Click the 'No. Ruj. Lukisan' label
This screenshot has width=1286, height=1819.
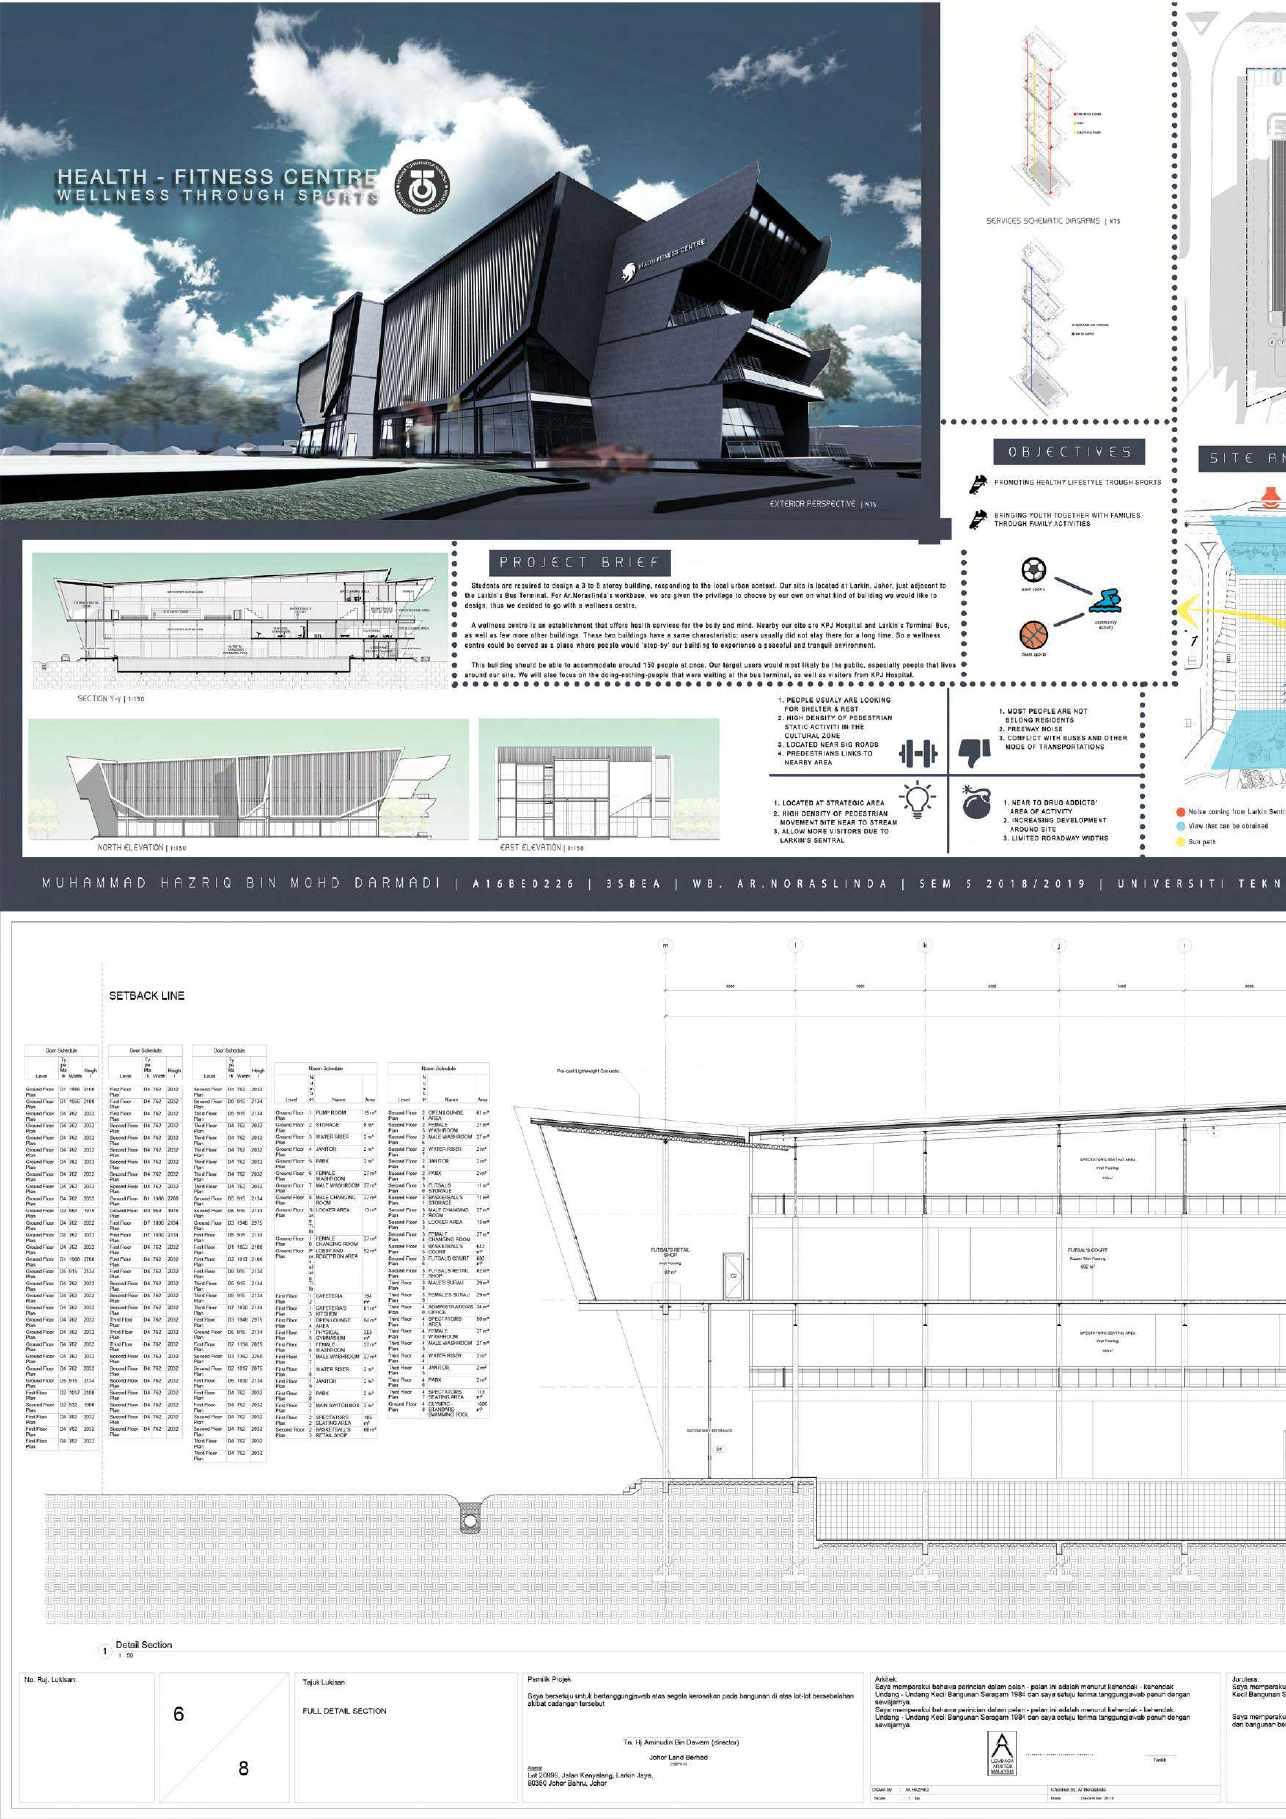click(x=50, y=1679)
